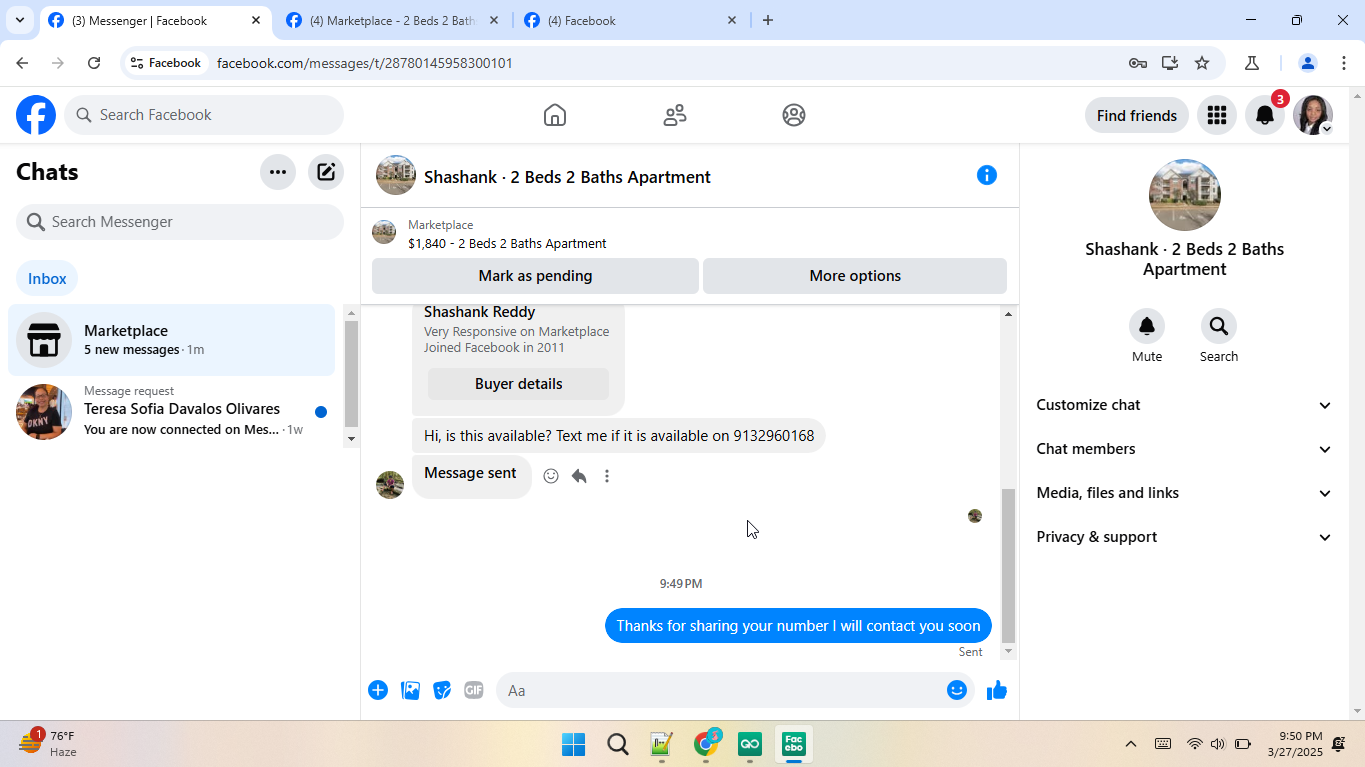1365x767 pixels.
Task: Open the notifications bell
Action: coord(1265,115)
